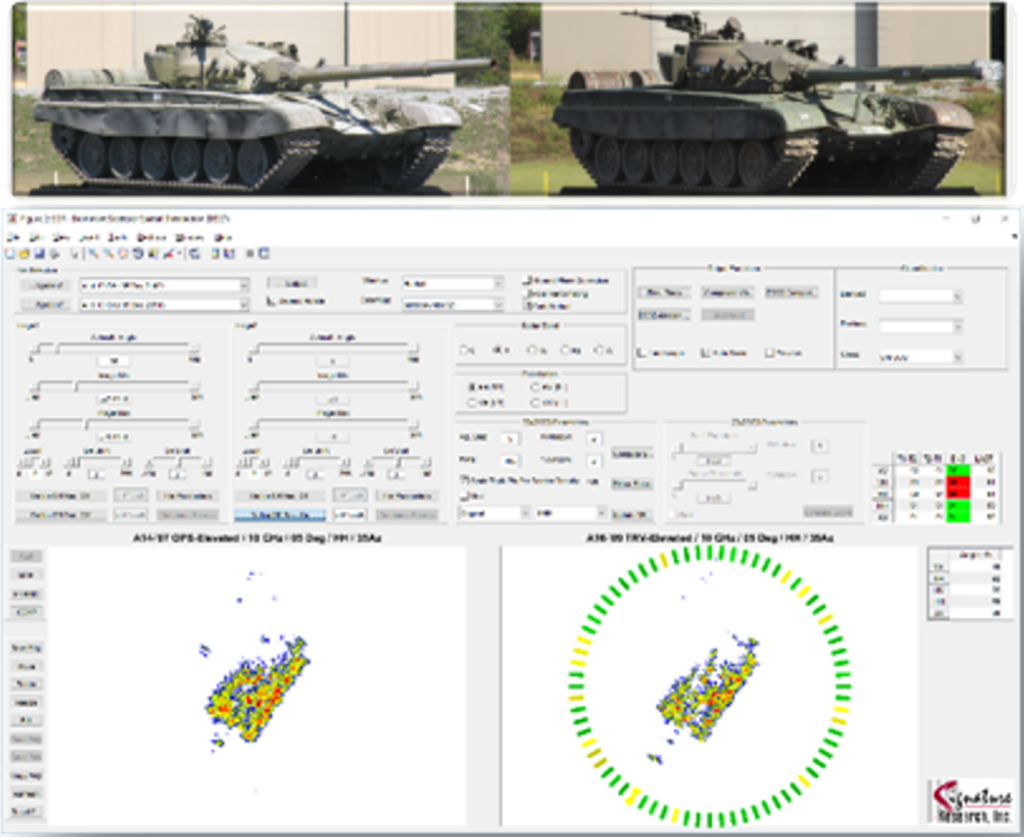Click the Print figure toolbar icon
Viewport: 1024px width, 837px height.
click(x=53, y=251)
